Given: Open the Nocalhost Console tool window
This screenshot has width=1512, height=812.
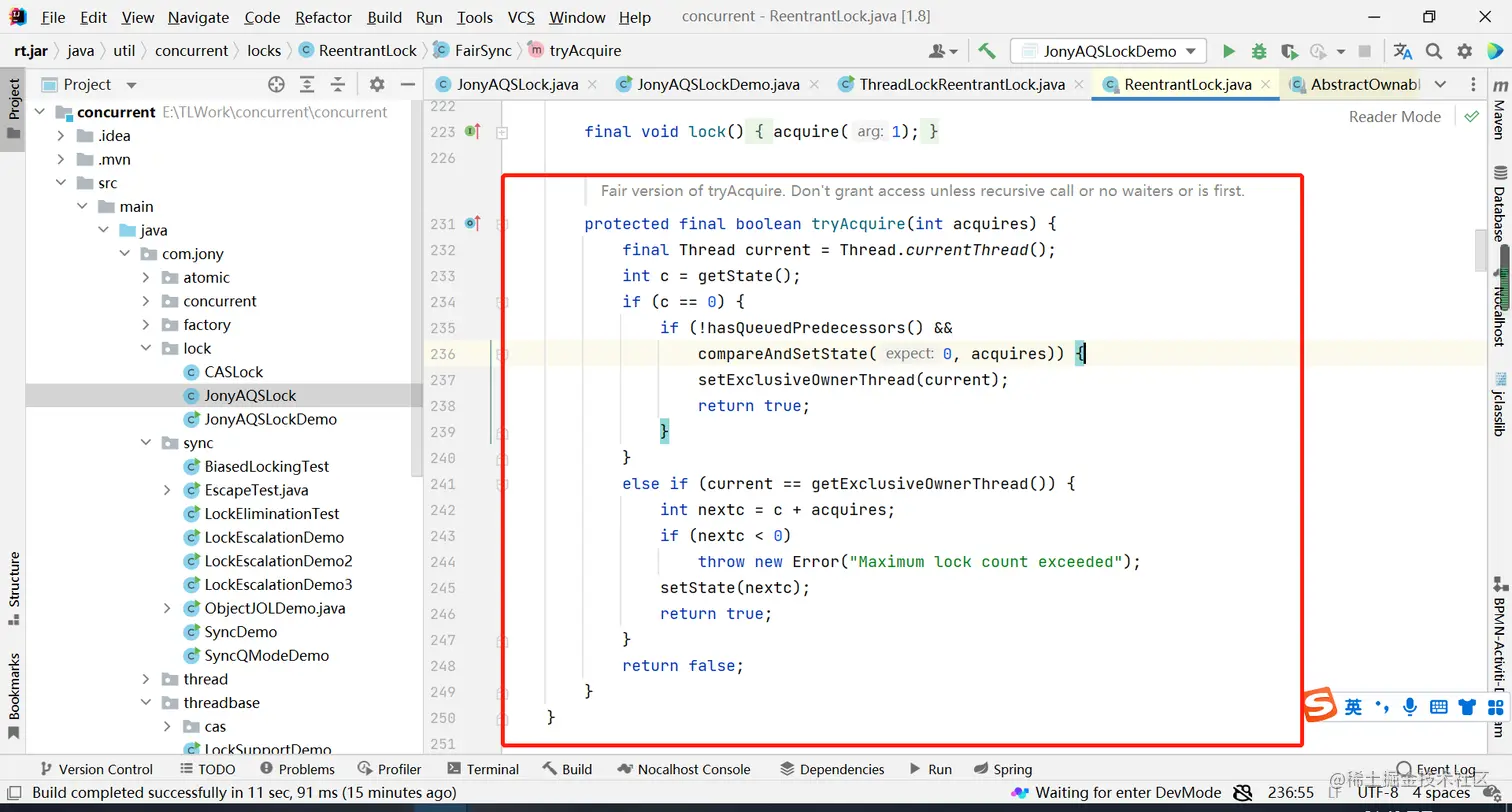Looking at the screenshot, I should coord(684,769).
